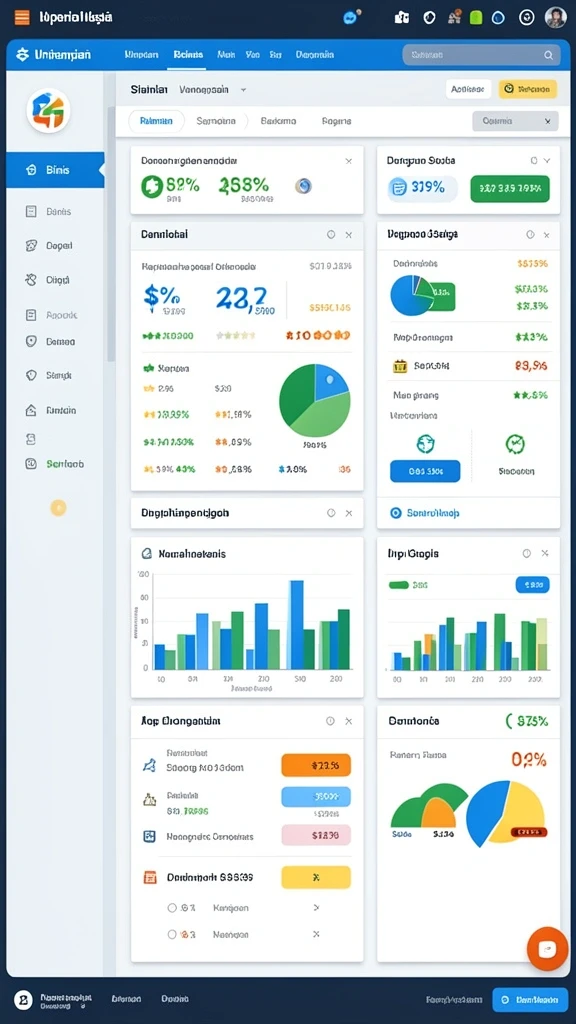Expand the chevron on the Dompuo Soaba card
576x1024 pixels.
[x=547, y=160]
